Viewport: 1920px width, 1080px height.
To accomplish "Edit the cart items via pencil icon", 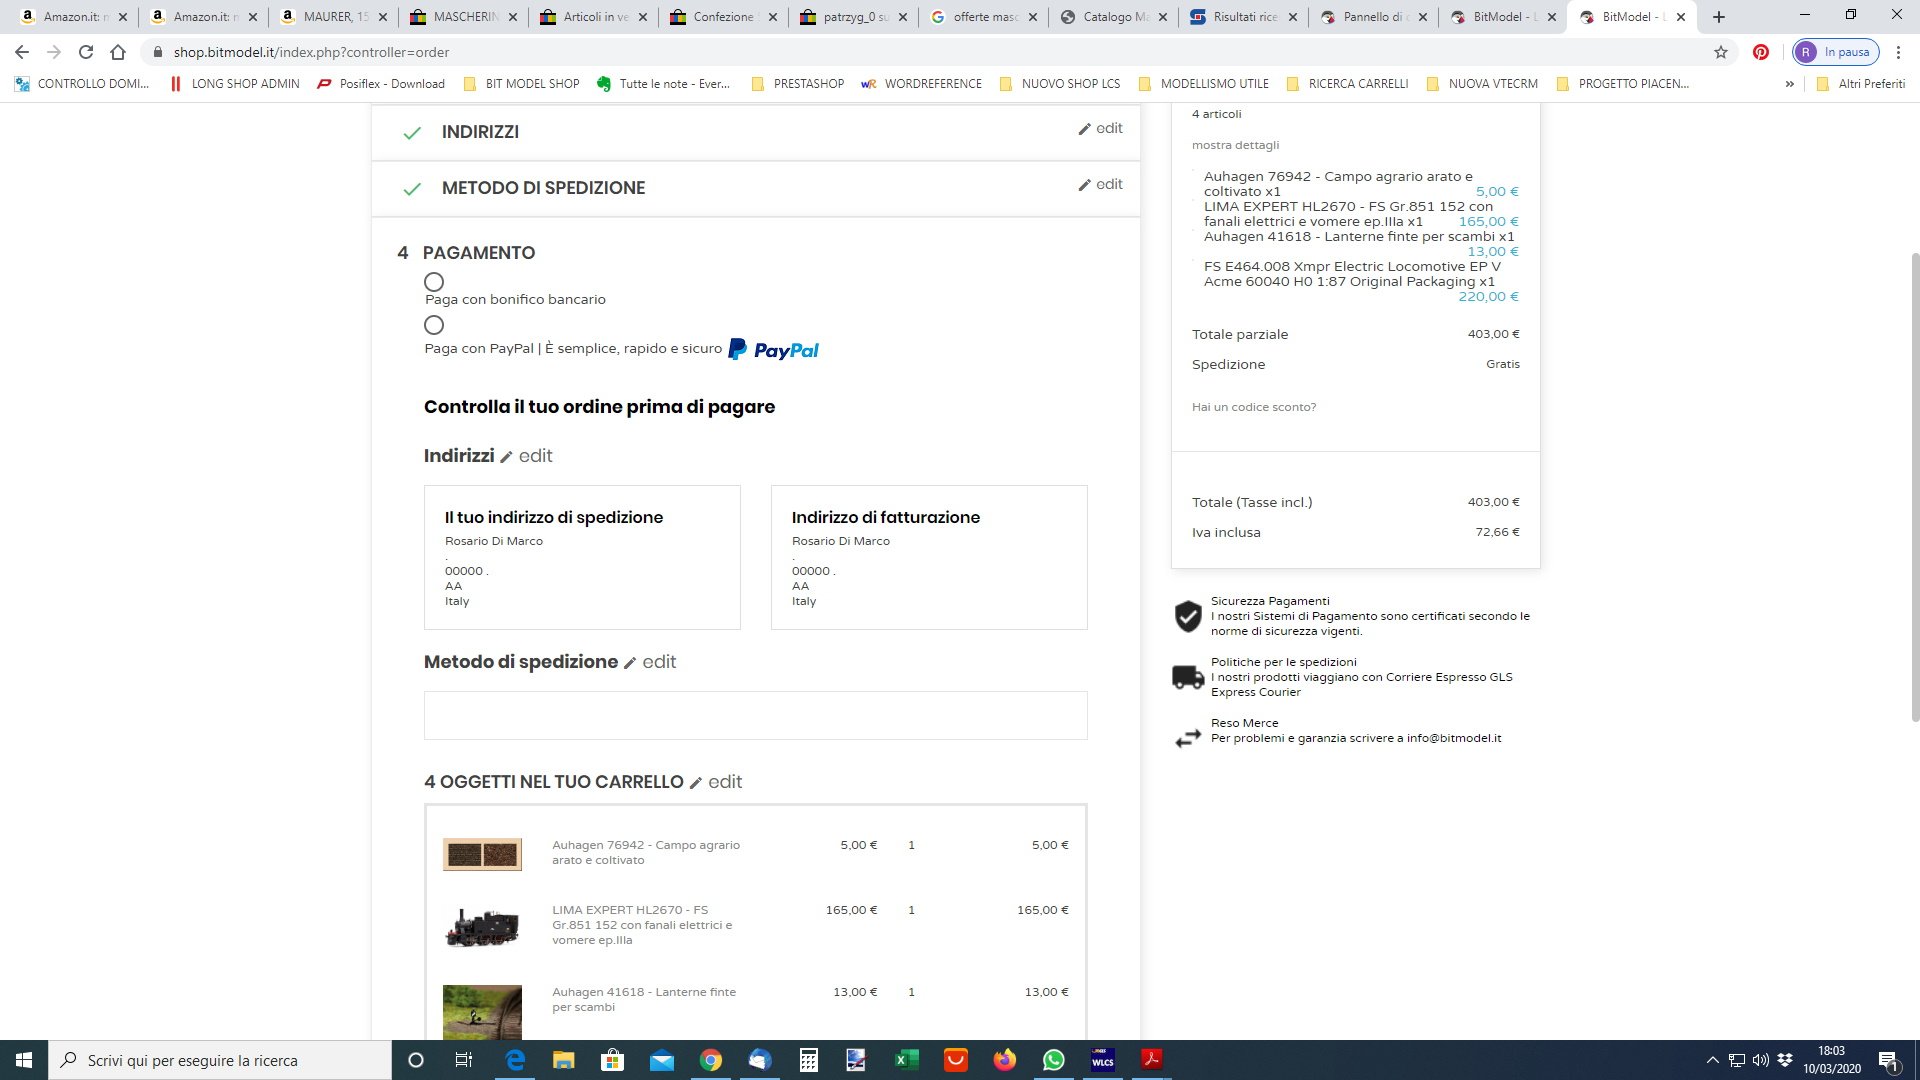I will tap(696, 783).
